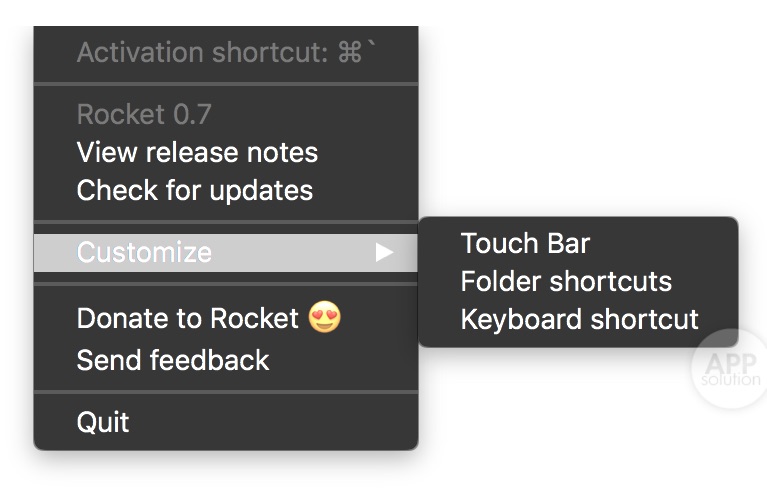Click the Rocket 0.7 version label

(144, 114)
